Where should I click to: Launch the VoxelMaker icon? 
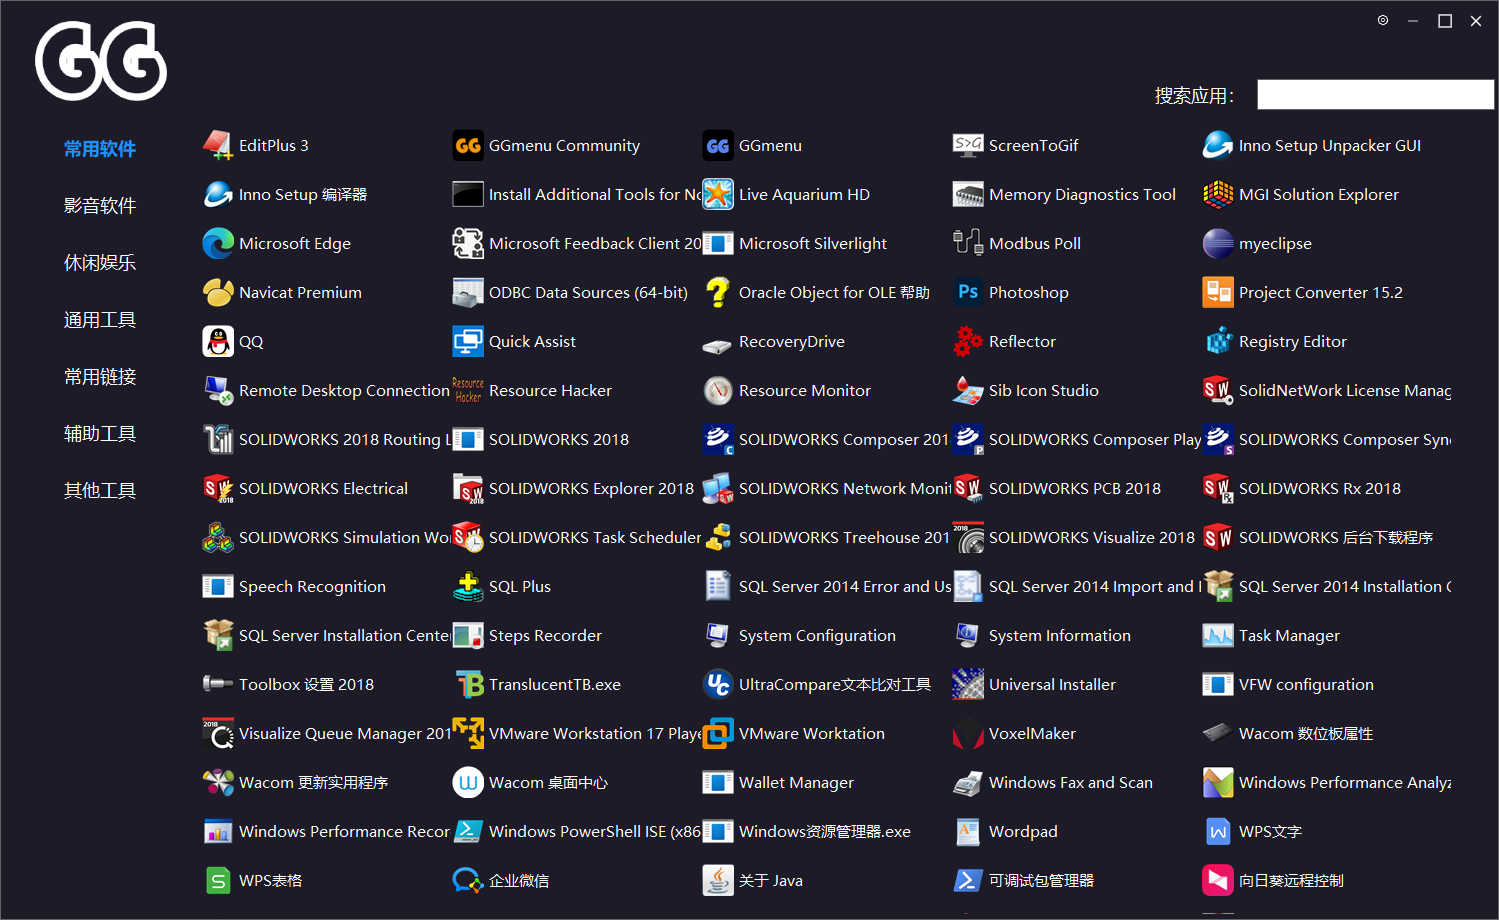tap(968, 733)
